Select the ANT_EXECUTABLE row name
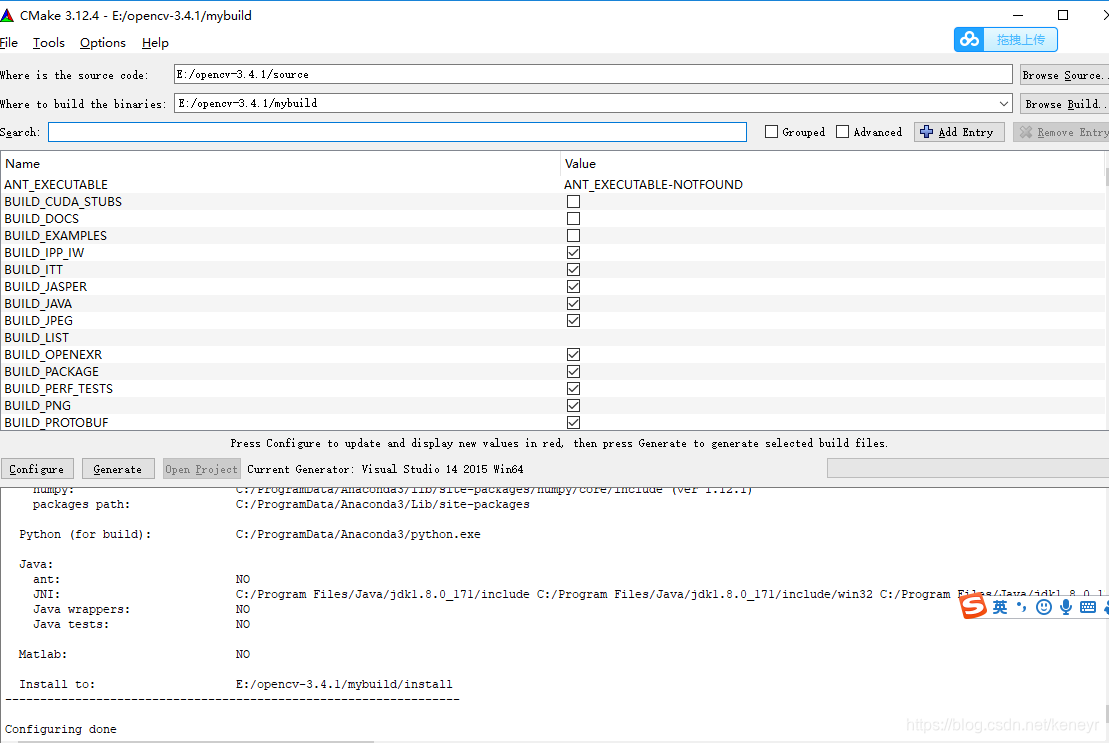The width and height of the screenshot is (1109, 743). click(56, 185)
